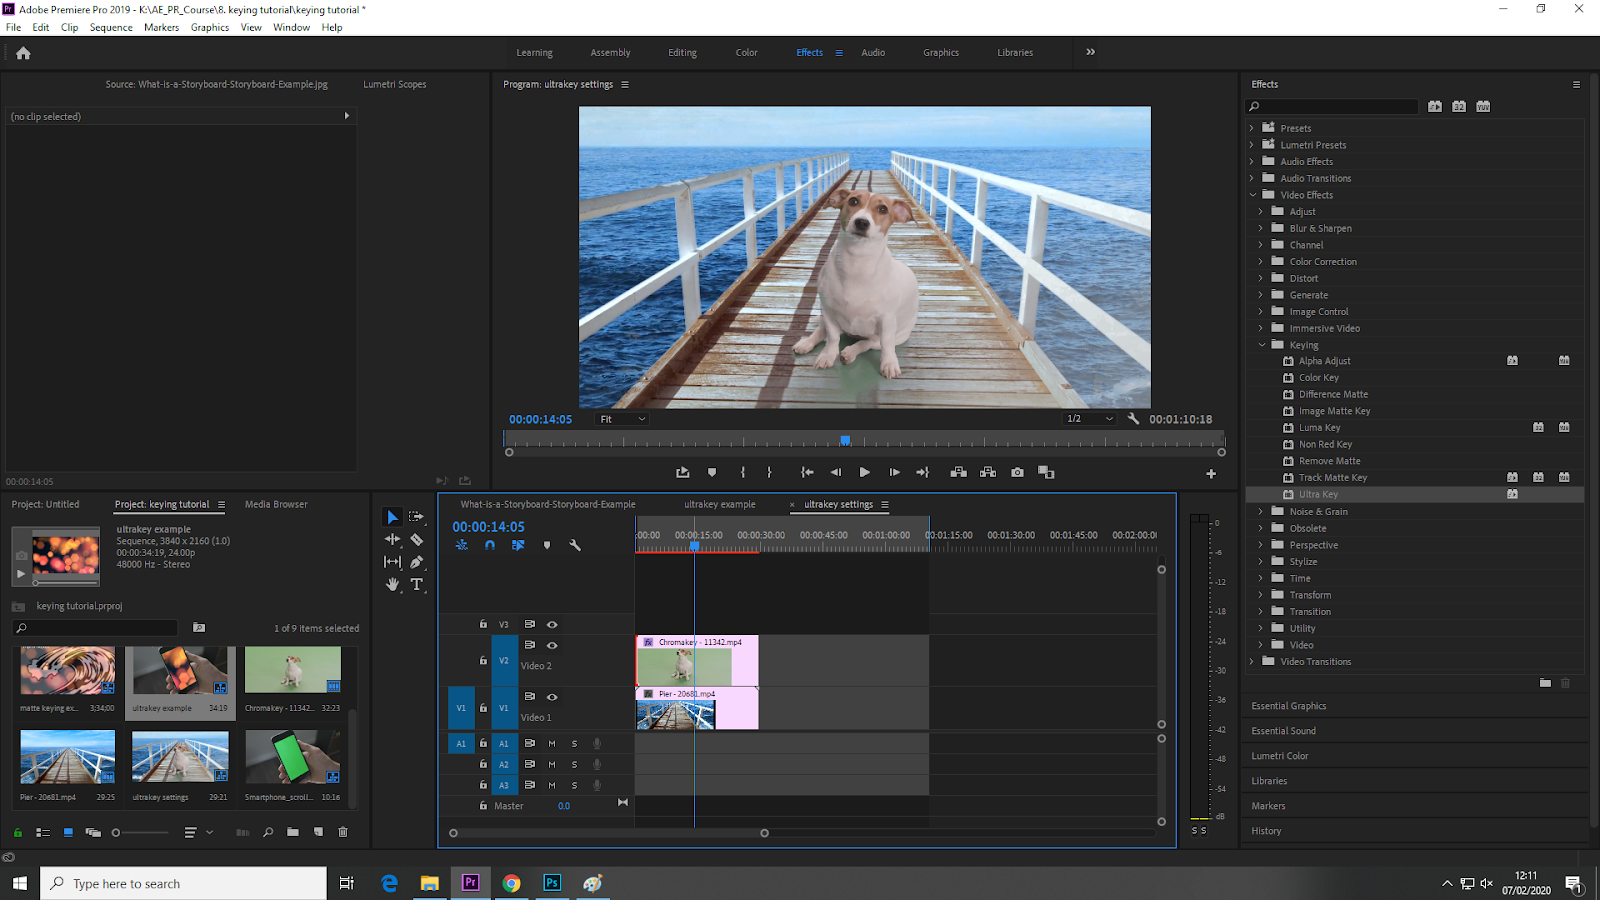Click New Custom Bin in Effects panel

click(1545, 683)
